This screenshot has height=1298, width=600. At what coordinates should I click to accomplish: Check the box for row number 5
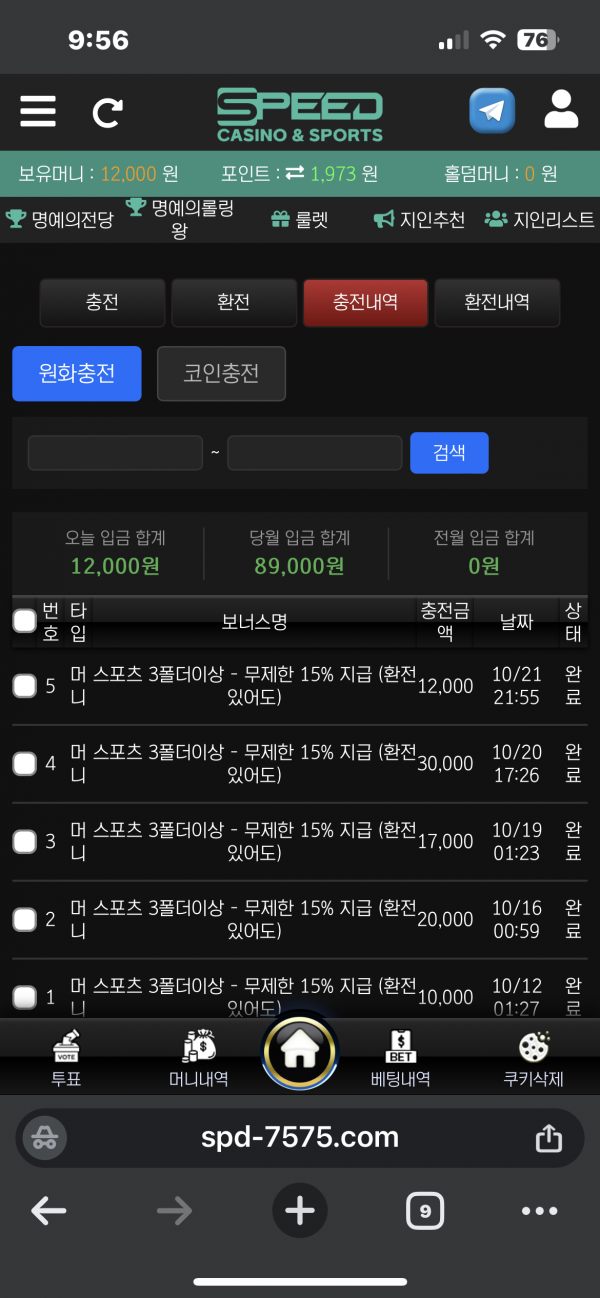[x=25, y=686]
